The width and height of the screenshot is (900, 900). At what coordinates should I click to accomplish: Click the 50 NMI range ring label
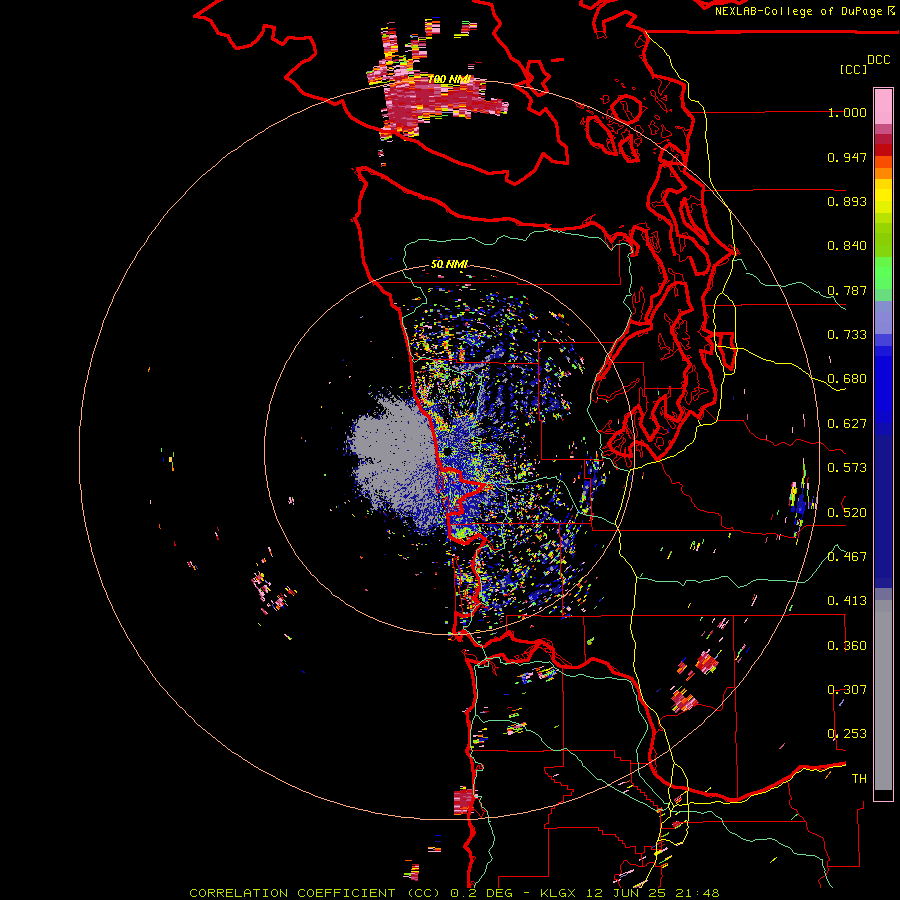[449, 265]
